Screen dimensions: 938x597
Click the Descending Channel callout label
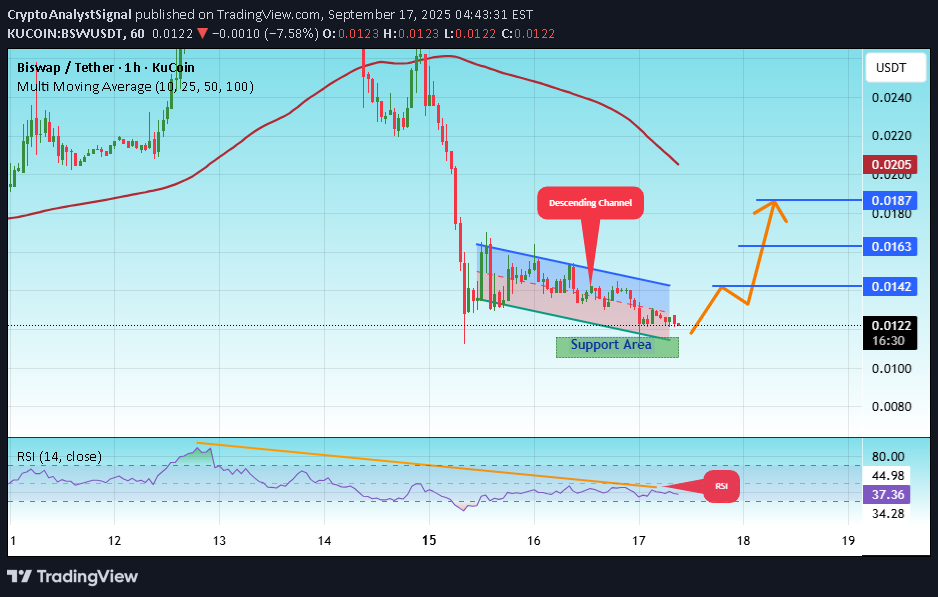pyautogui.click(x=590, y=203)
